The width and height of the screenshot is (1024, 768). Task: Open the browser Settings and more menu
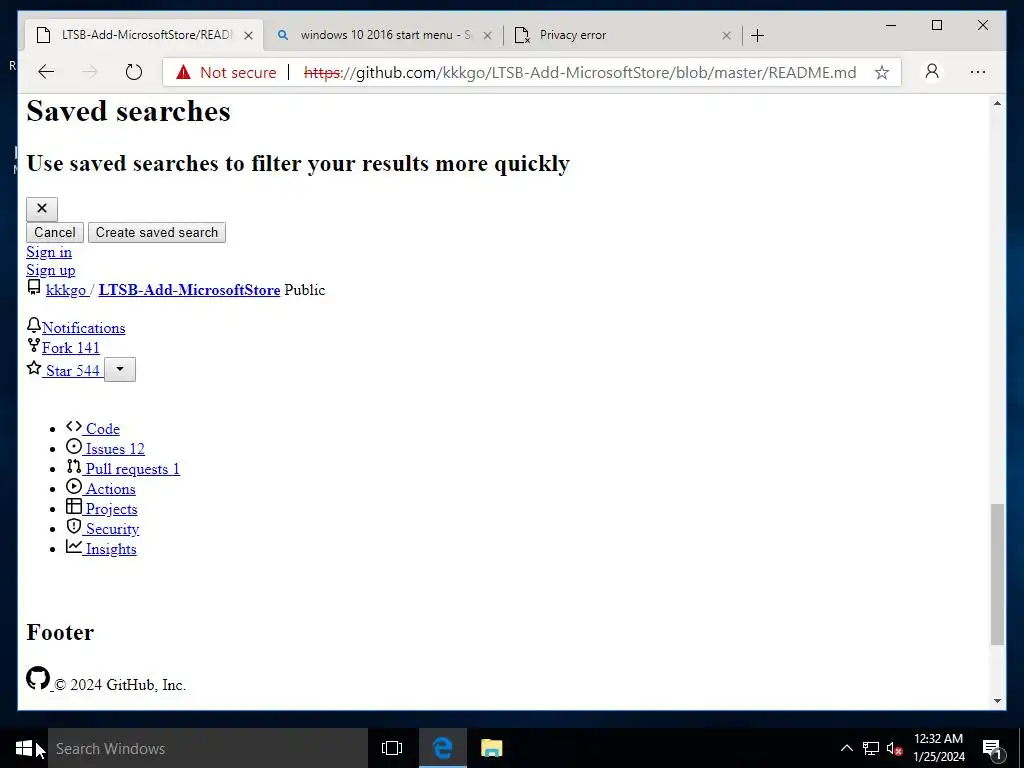(x=978, y=72)
